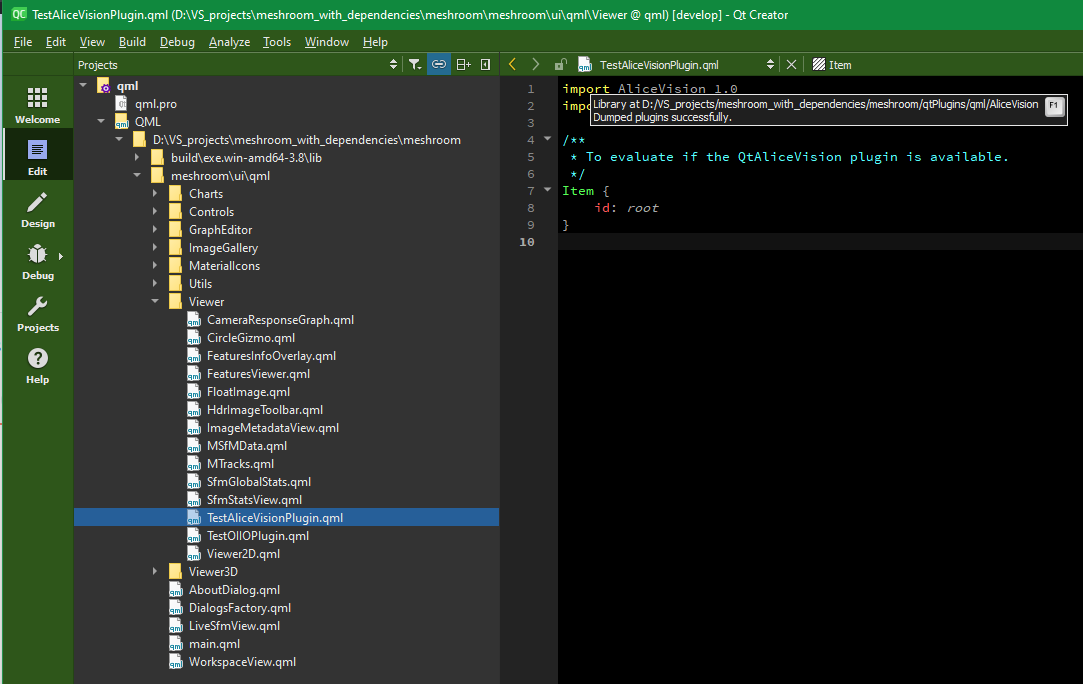Expand the Viewer3D folder
The image size is (1083, 684).
tap(155, 571)
